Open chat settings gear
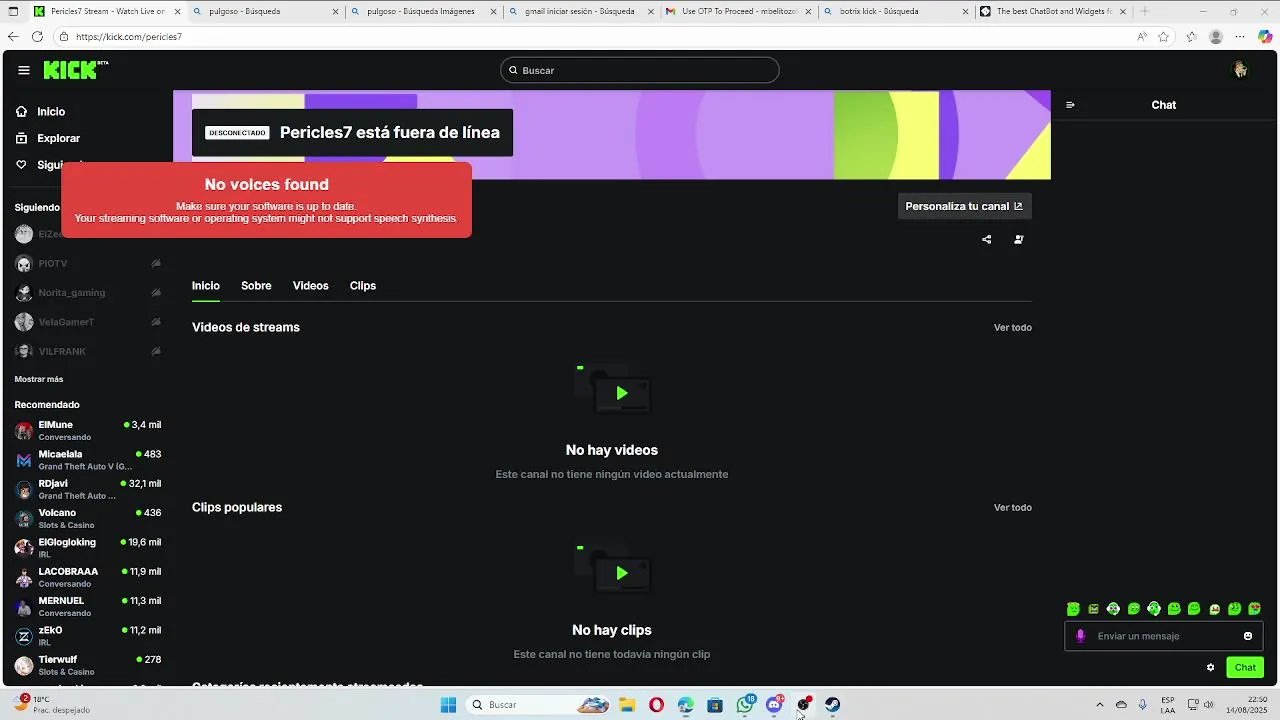Screen dimensions: 1280x720 pos(1210,667)
